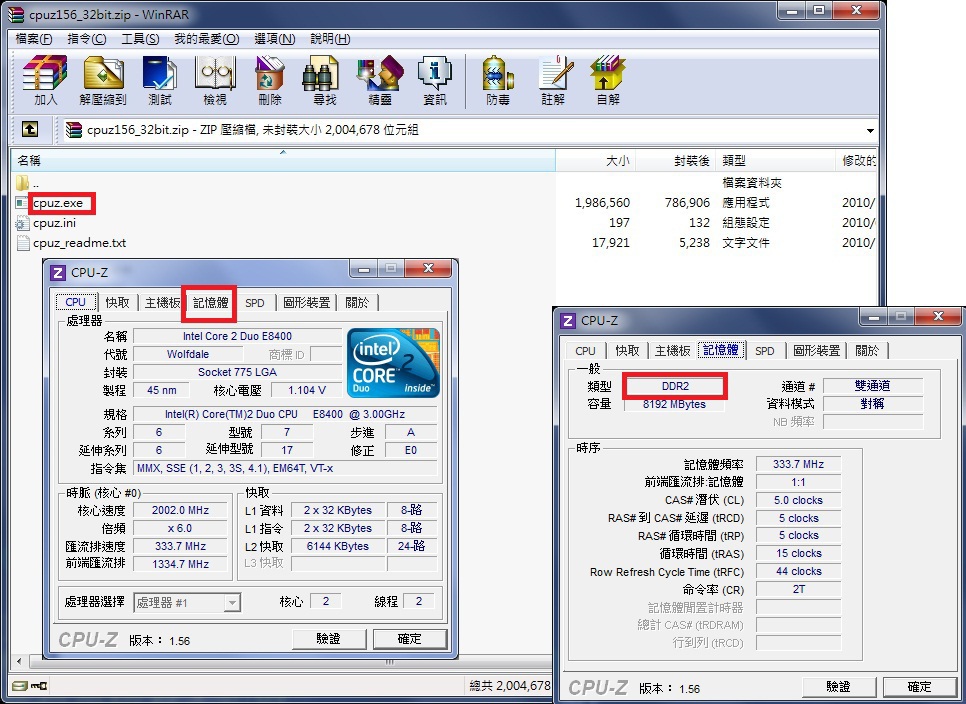
Task: Sort files by the 名稱 column header
Action: [283, 160]
